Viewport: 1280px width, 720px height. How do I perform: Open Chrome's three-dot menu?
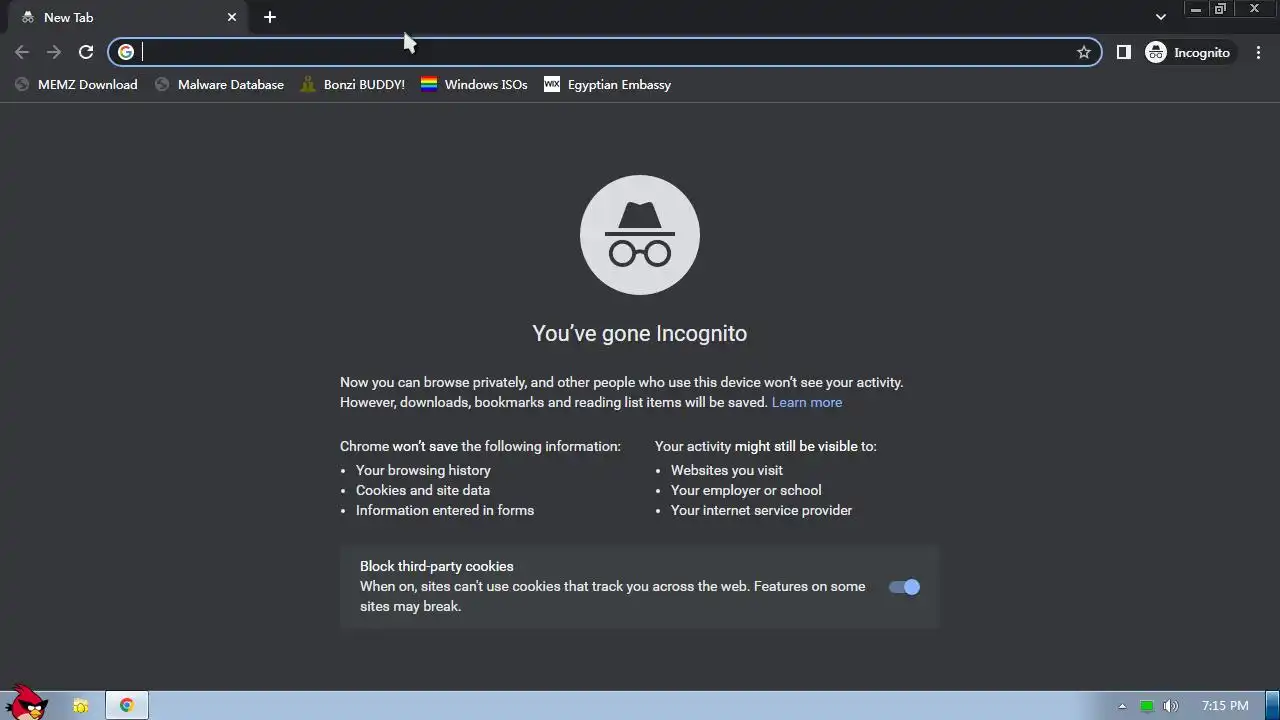coord(1258,52)
